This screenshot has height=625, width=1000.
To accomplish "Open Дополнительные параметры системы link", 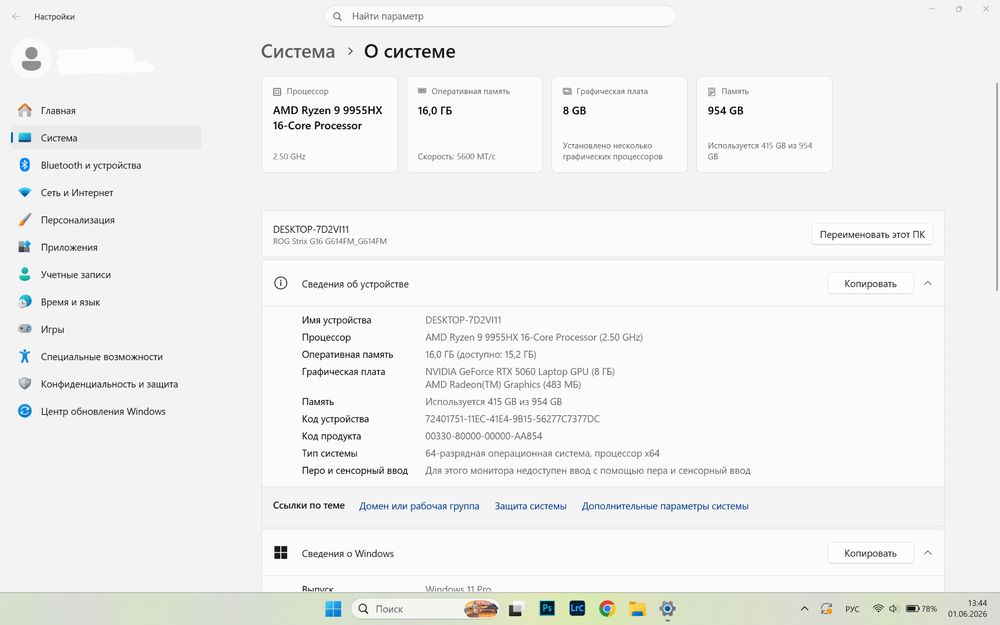I will 665,506.
